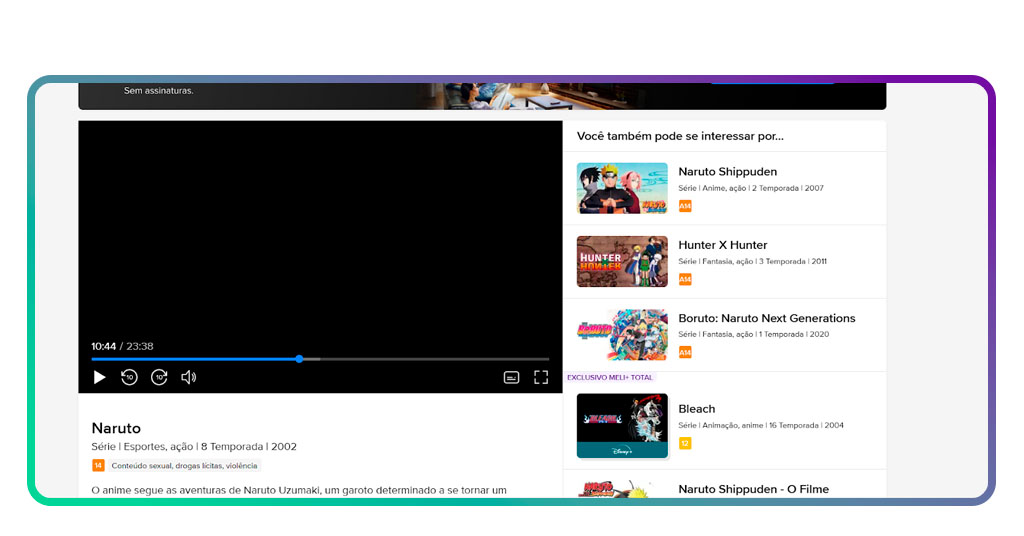
Task: Click the 'Sem assinaturas.' banner text
Action: (159, 91)
